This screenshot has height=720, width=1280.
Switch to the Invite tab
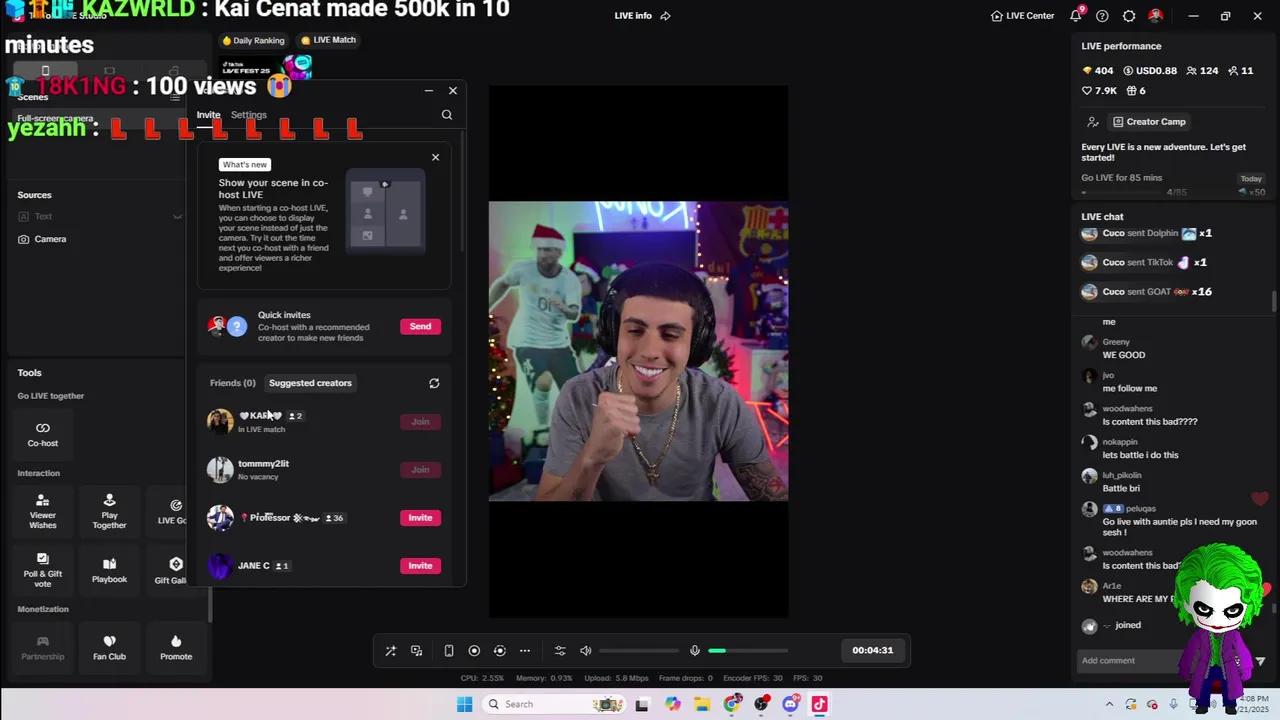[208, 115]
